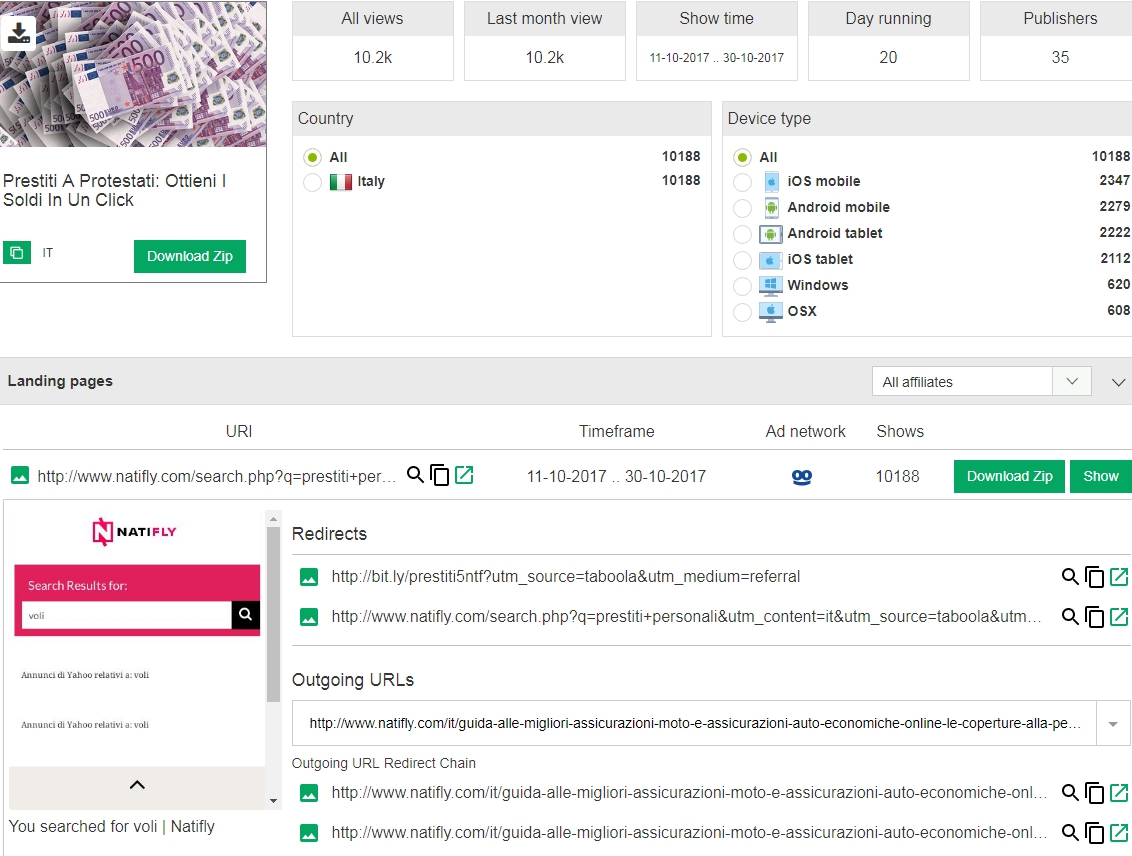This screenshot has height=856, width=1132.
Task: Sort by the Ad network column header
Action: point(806,432)
